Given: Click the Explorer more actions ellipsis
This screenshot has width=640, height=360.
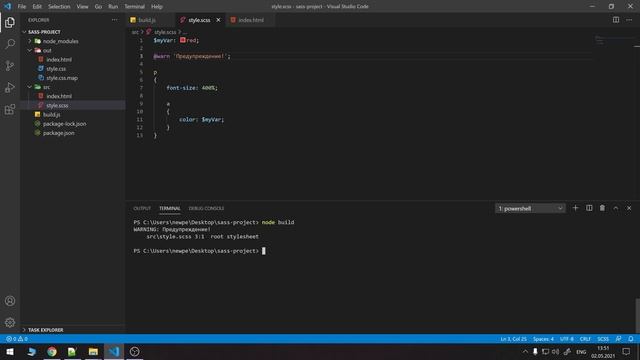Looking at the screenshot, I should click(x=115, y=20).
